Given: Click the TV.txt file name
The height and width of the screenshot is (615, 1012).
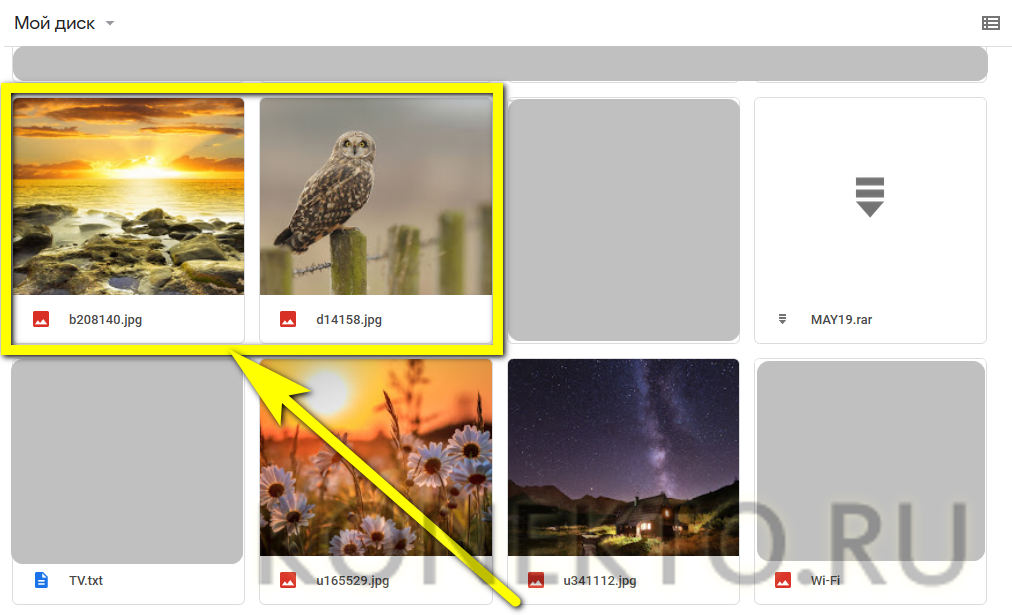Looking at the screenshot, I should [86, 580].
